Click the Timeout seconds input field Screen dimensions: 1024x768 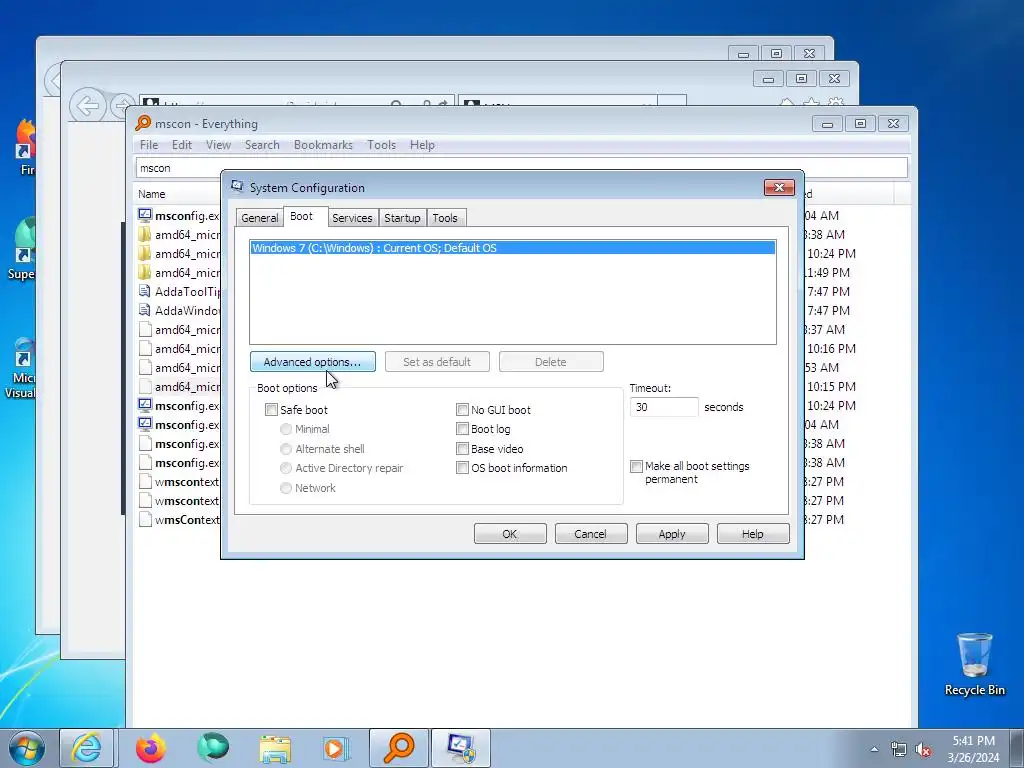tap(664, 407)
